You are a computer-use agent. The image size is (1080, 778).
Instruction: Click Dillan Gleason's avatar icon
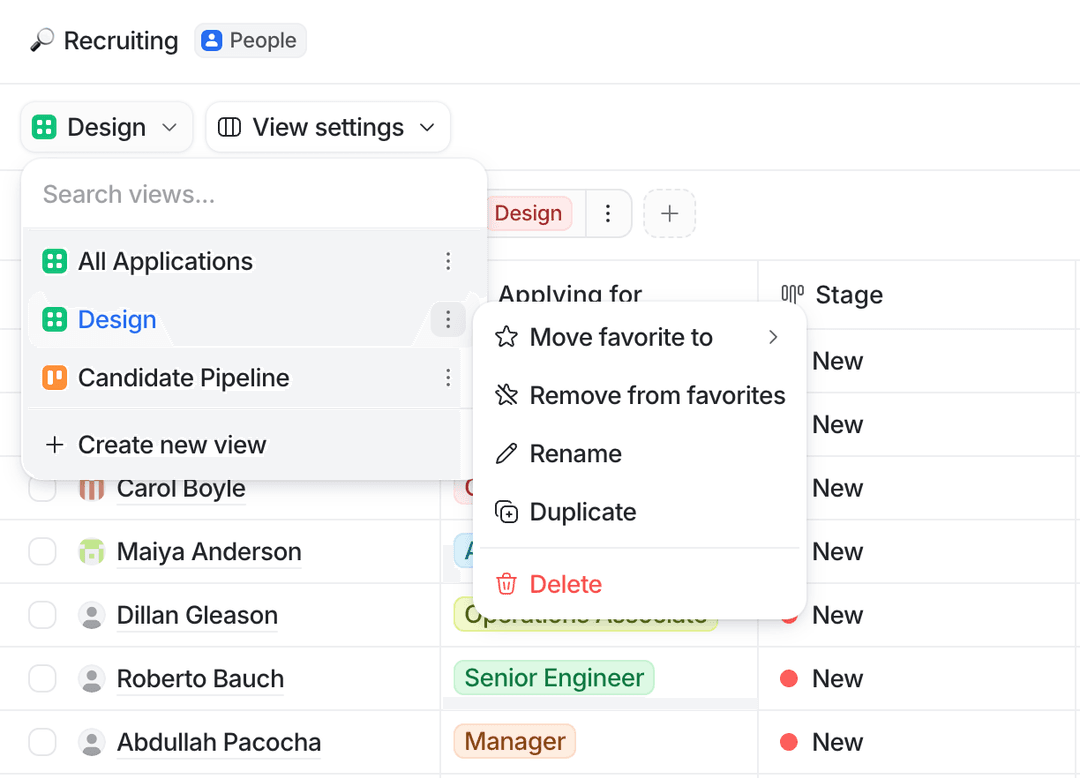tap(92, 615)
